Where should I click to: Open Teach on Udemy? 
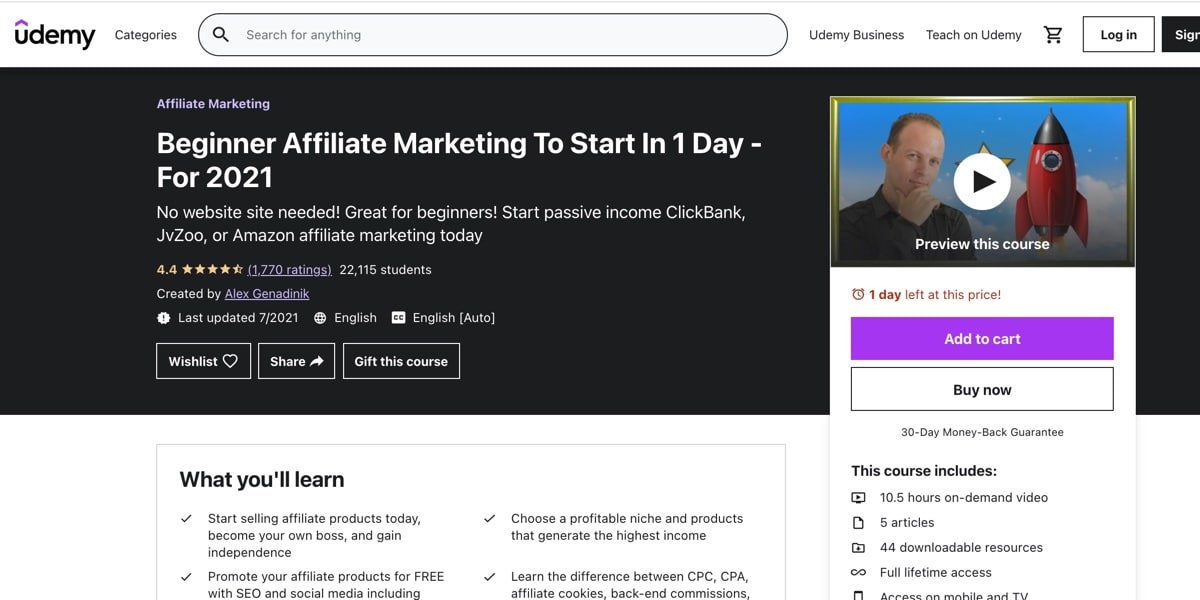click(x=974, y=35)
